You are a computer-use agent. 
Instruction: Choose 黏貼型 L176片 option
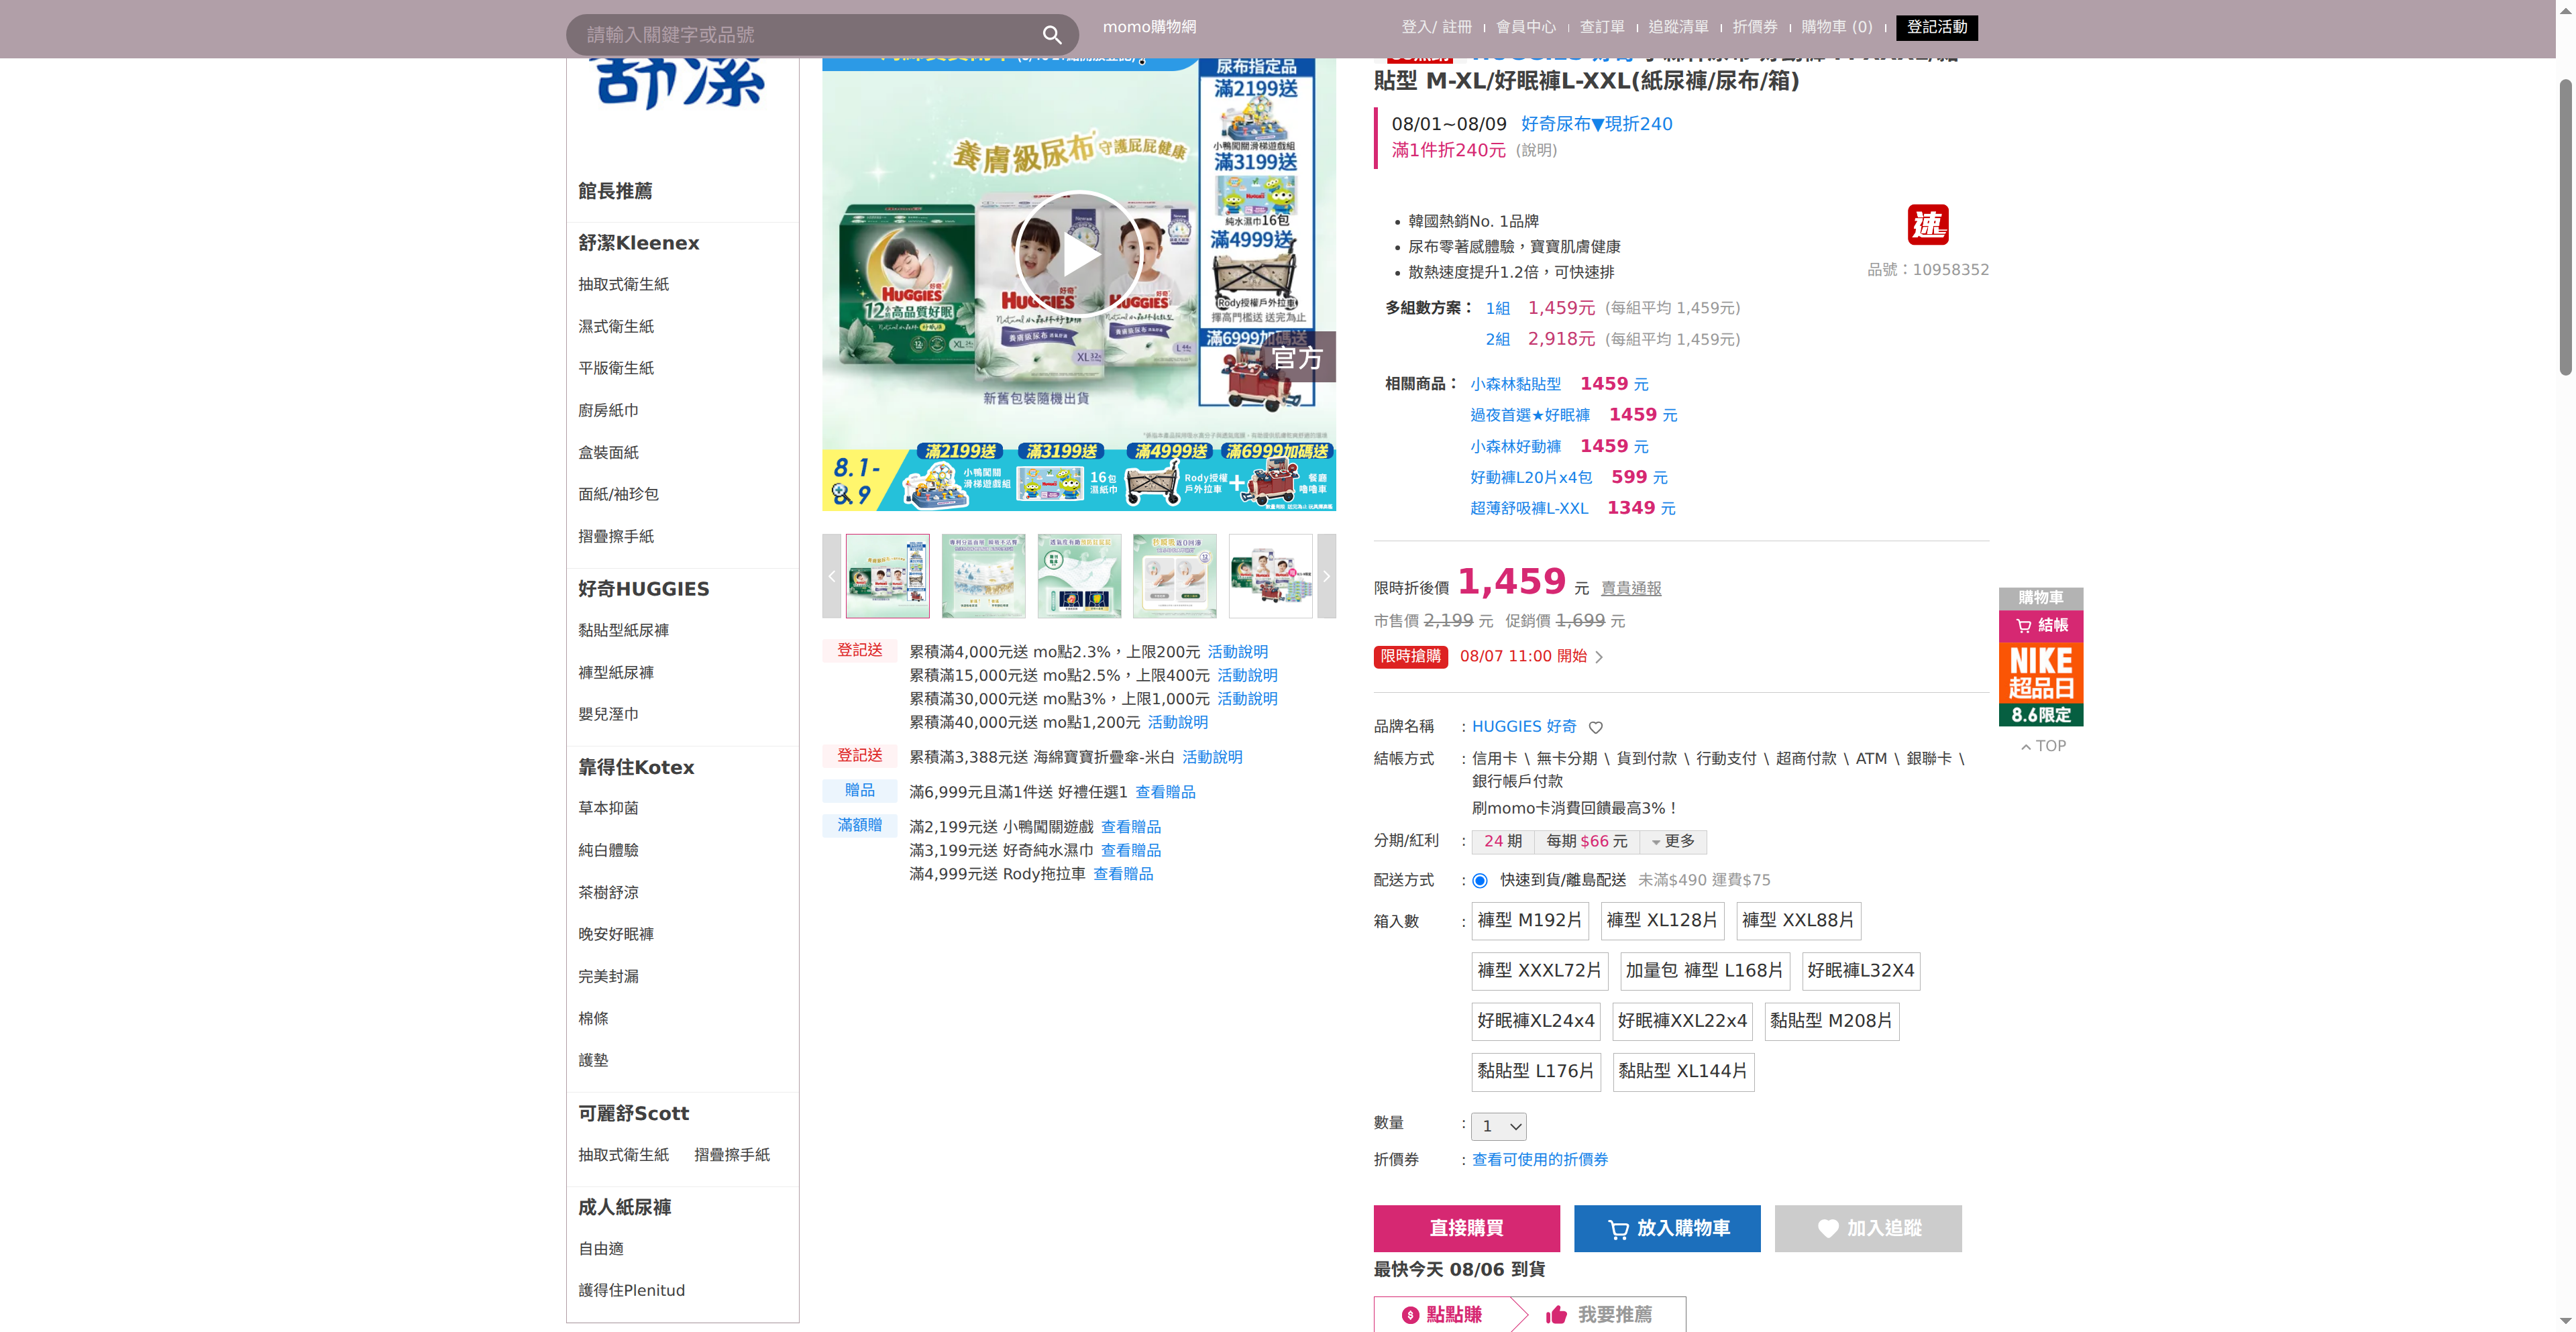[1536, 1071]
